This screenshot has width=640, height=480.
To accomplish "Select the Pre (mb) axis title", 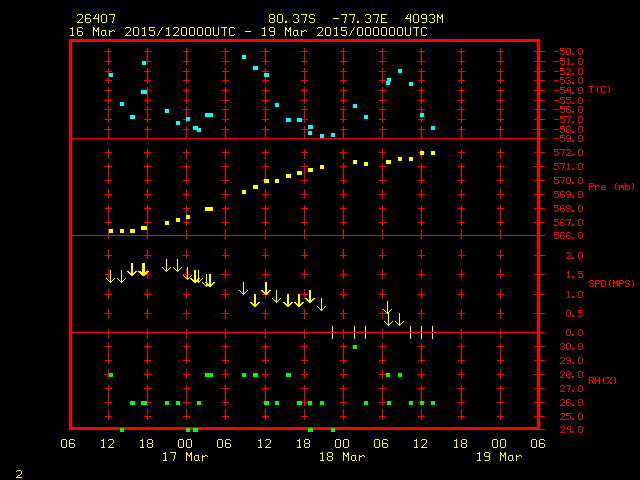I will [x=612, y=187].
